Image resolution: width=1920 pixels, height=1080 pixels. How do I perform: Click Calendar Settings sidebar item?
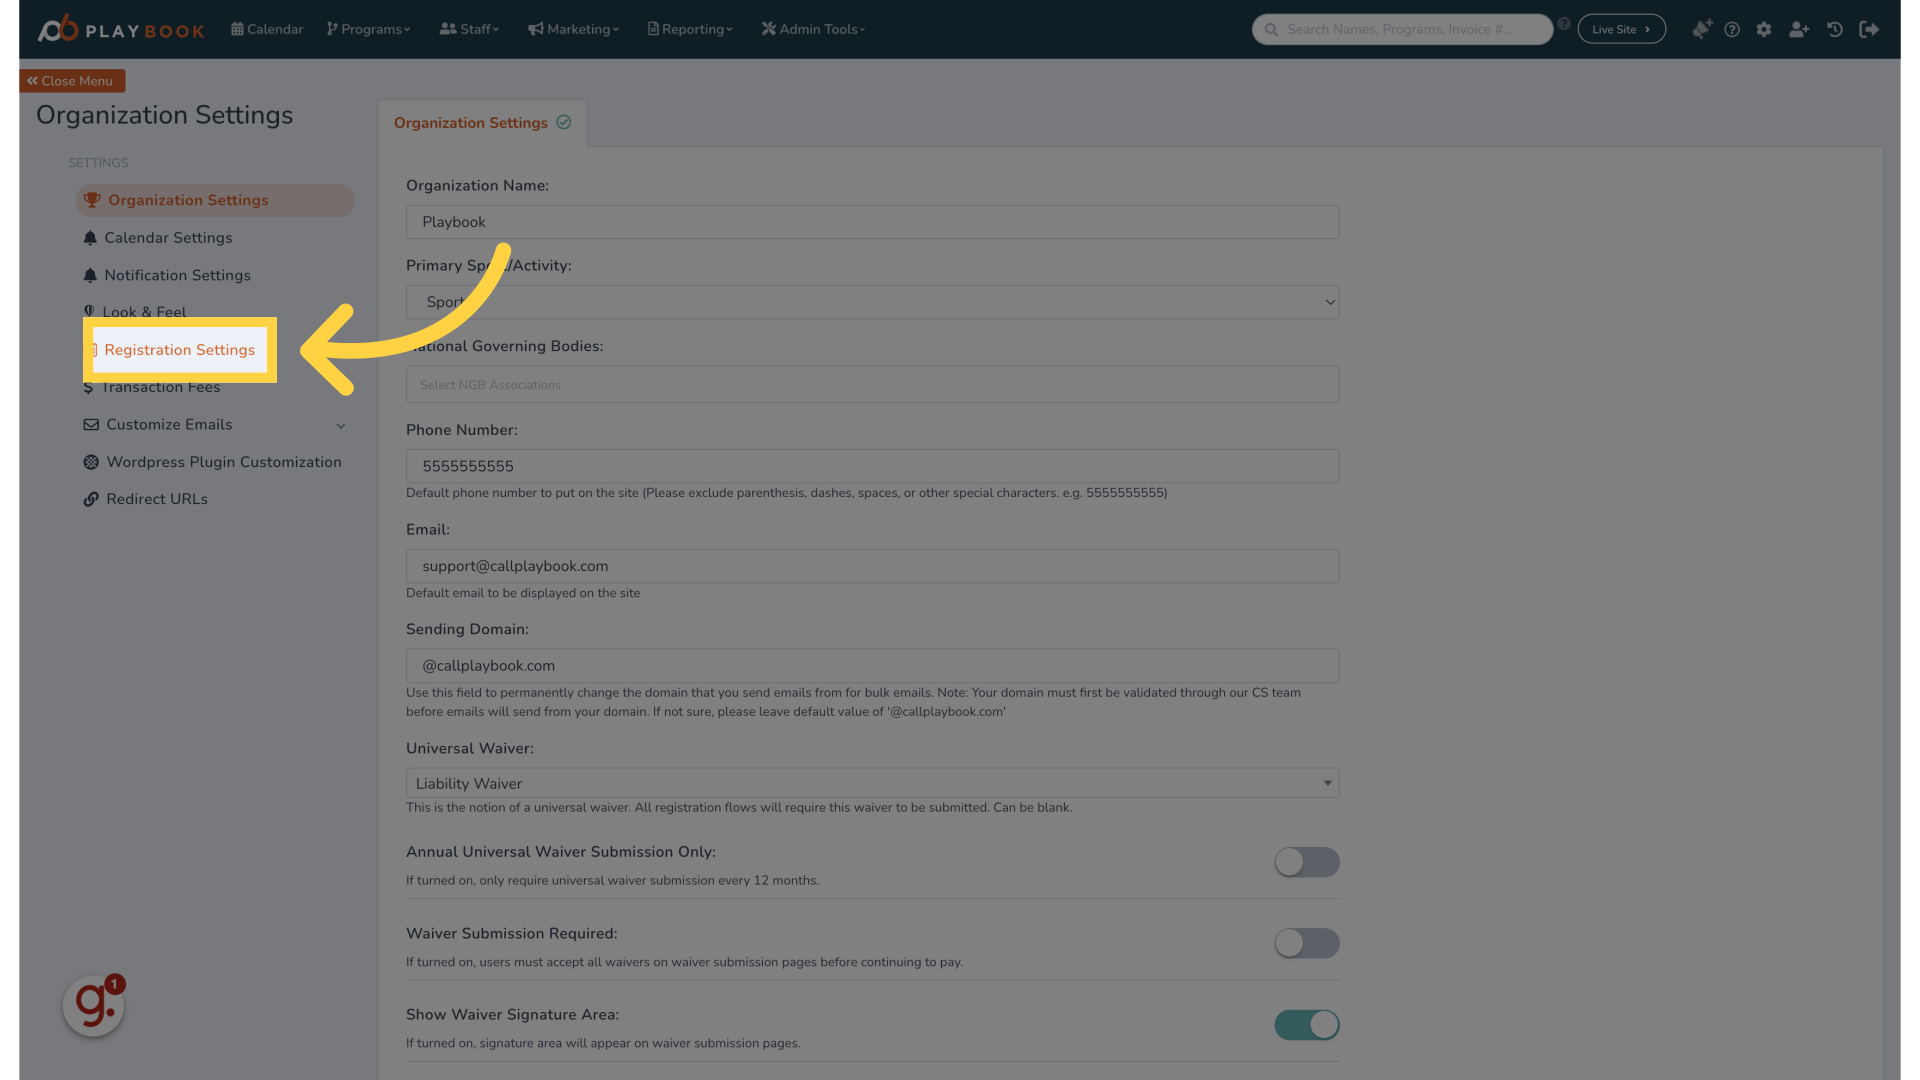pyautogui.click(x=167, y=237)
